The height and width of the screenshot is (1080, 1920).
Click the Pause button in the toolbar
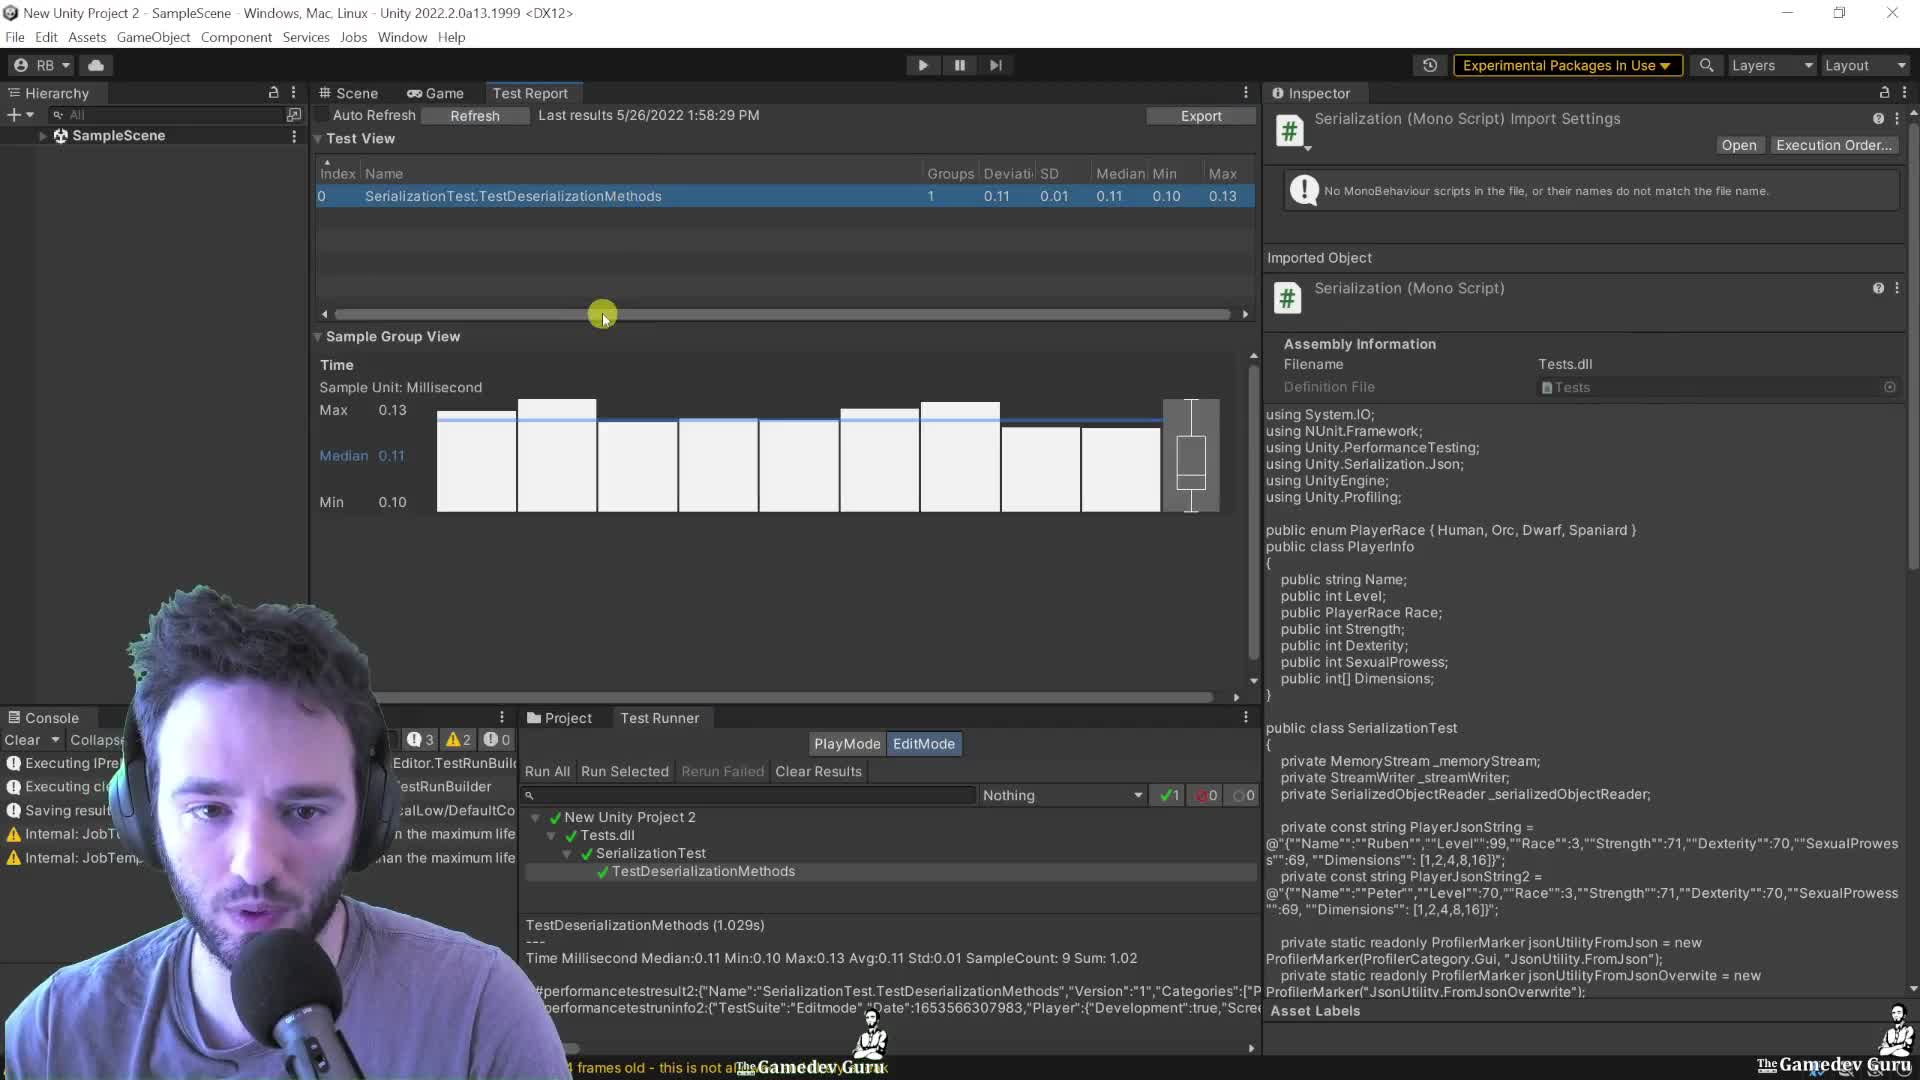coord(959,65)
